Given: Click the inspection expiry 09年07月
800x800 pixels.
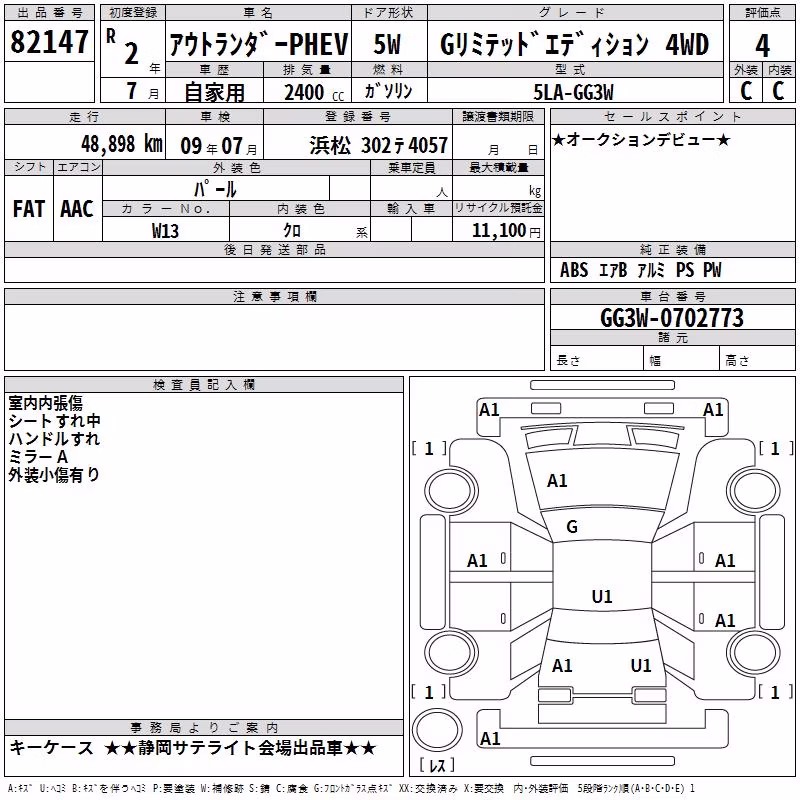Looking at the screenshot, I should pyautogui.click(x=218, y=146).
